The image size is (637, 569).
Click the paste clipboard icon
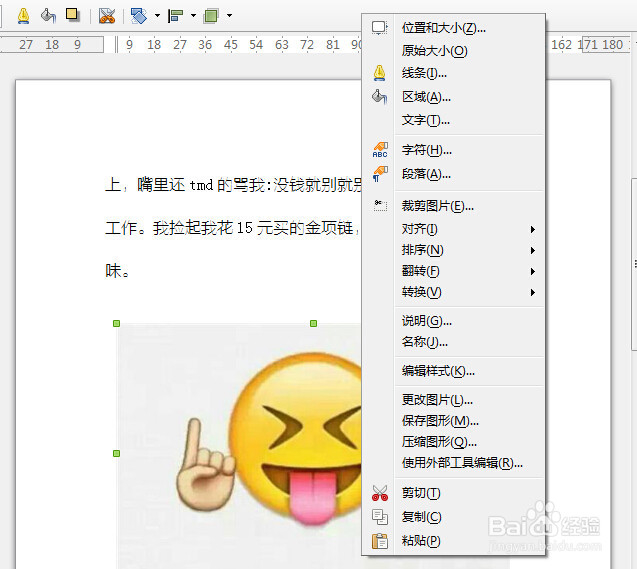380,541
